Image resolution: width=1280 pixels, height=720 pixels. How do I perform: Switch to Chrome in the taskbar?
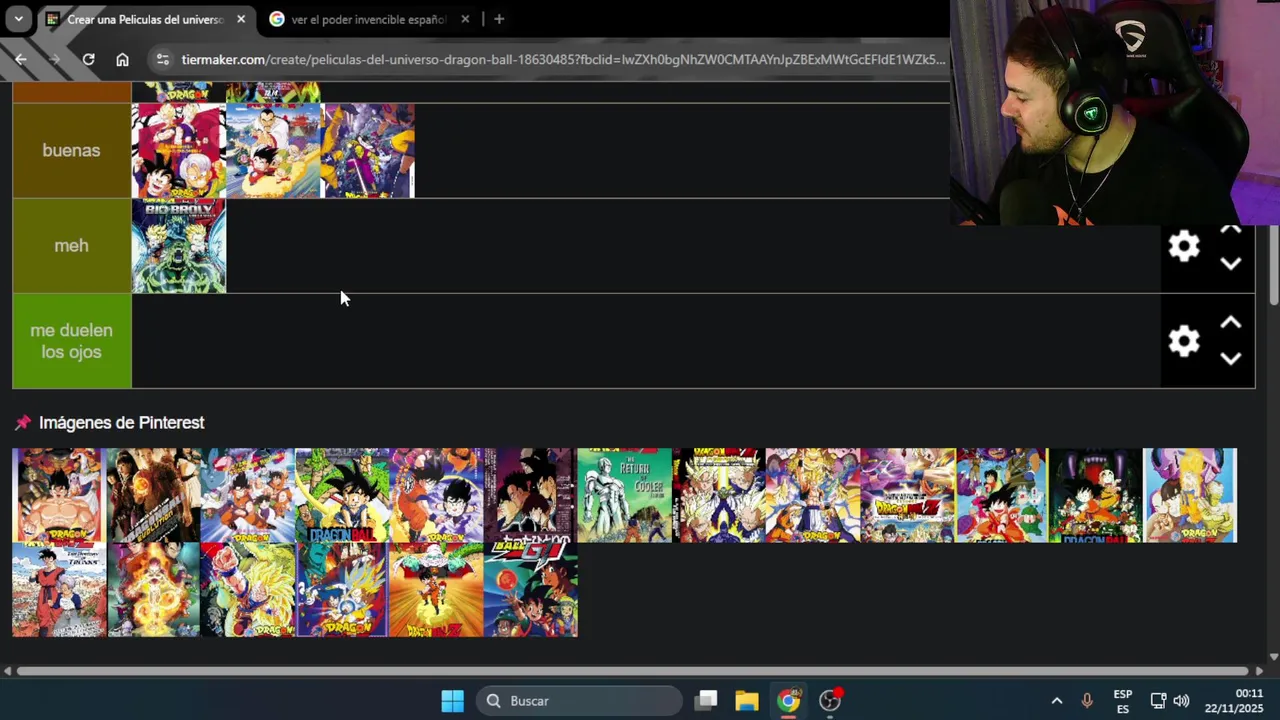(789, 701)
